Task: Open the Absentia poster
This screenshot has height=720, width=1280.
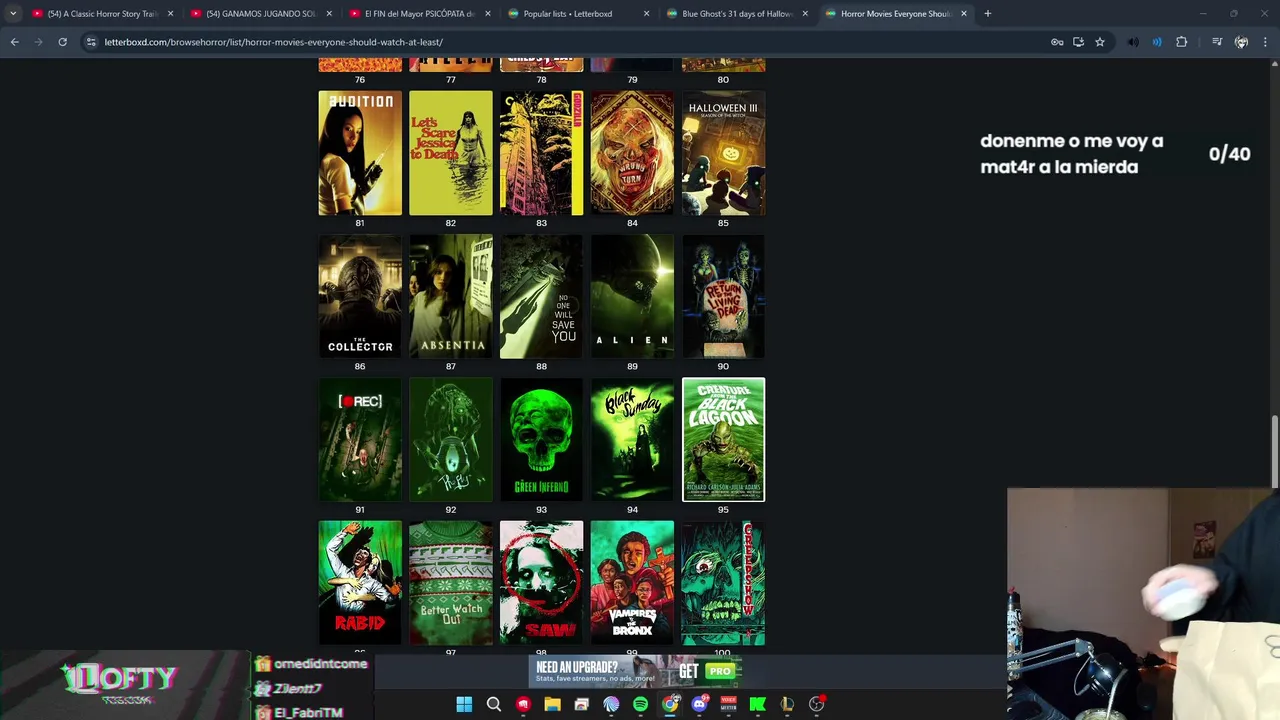Action: [451, 296]
